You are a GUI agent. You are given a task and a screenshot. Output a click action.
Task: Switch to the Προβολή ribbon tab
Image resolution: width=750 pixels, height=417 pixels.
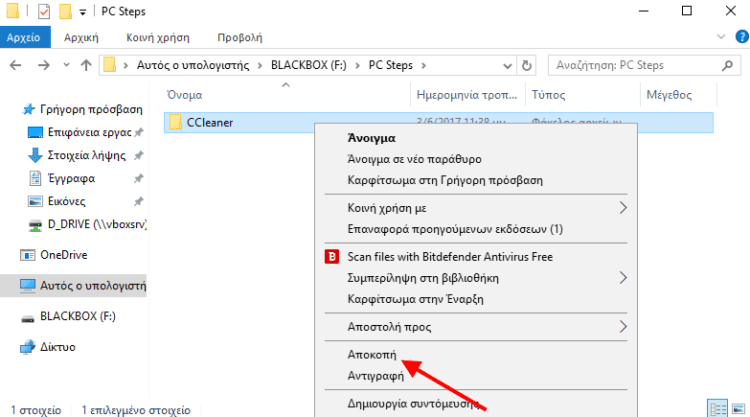[x=240, y=37]
